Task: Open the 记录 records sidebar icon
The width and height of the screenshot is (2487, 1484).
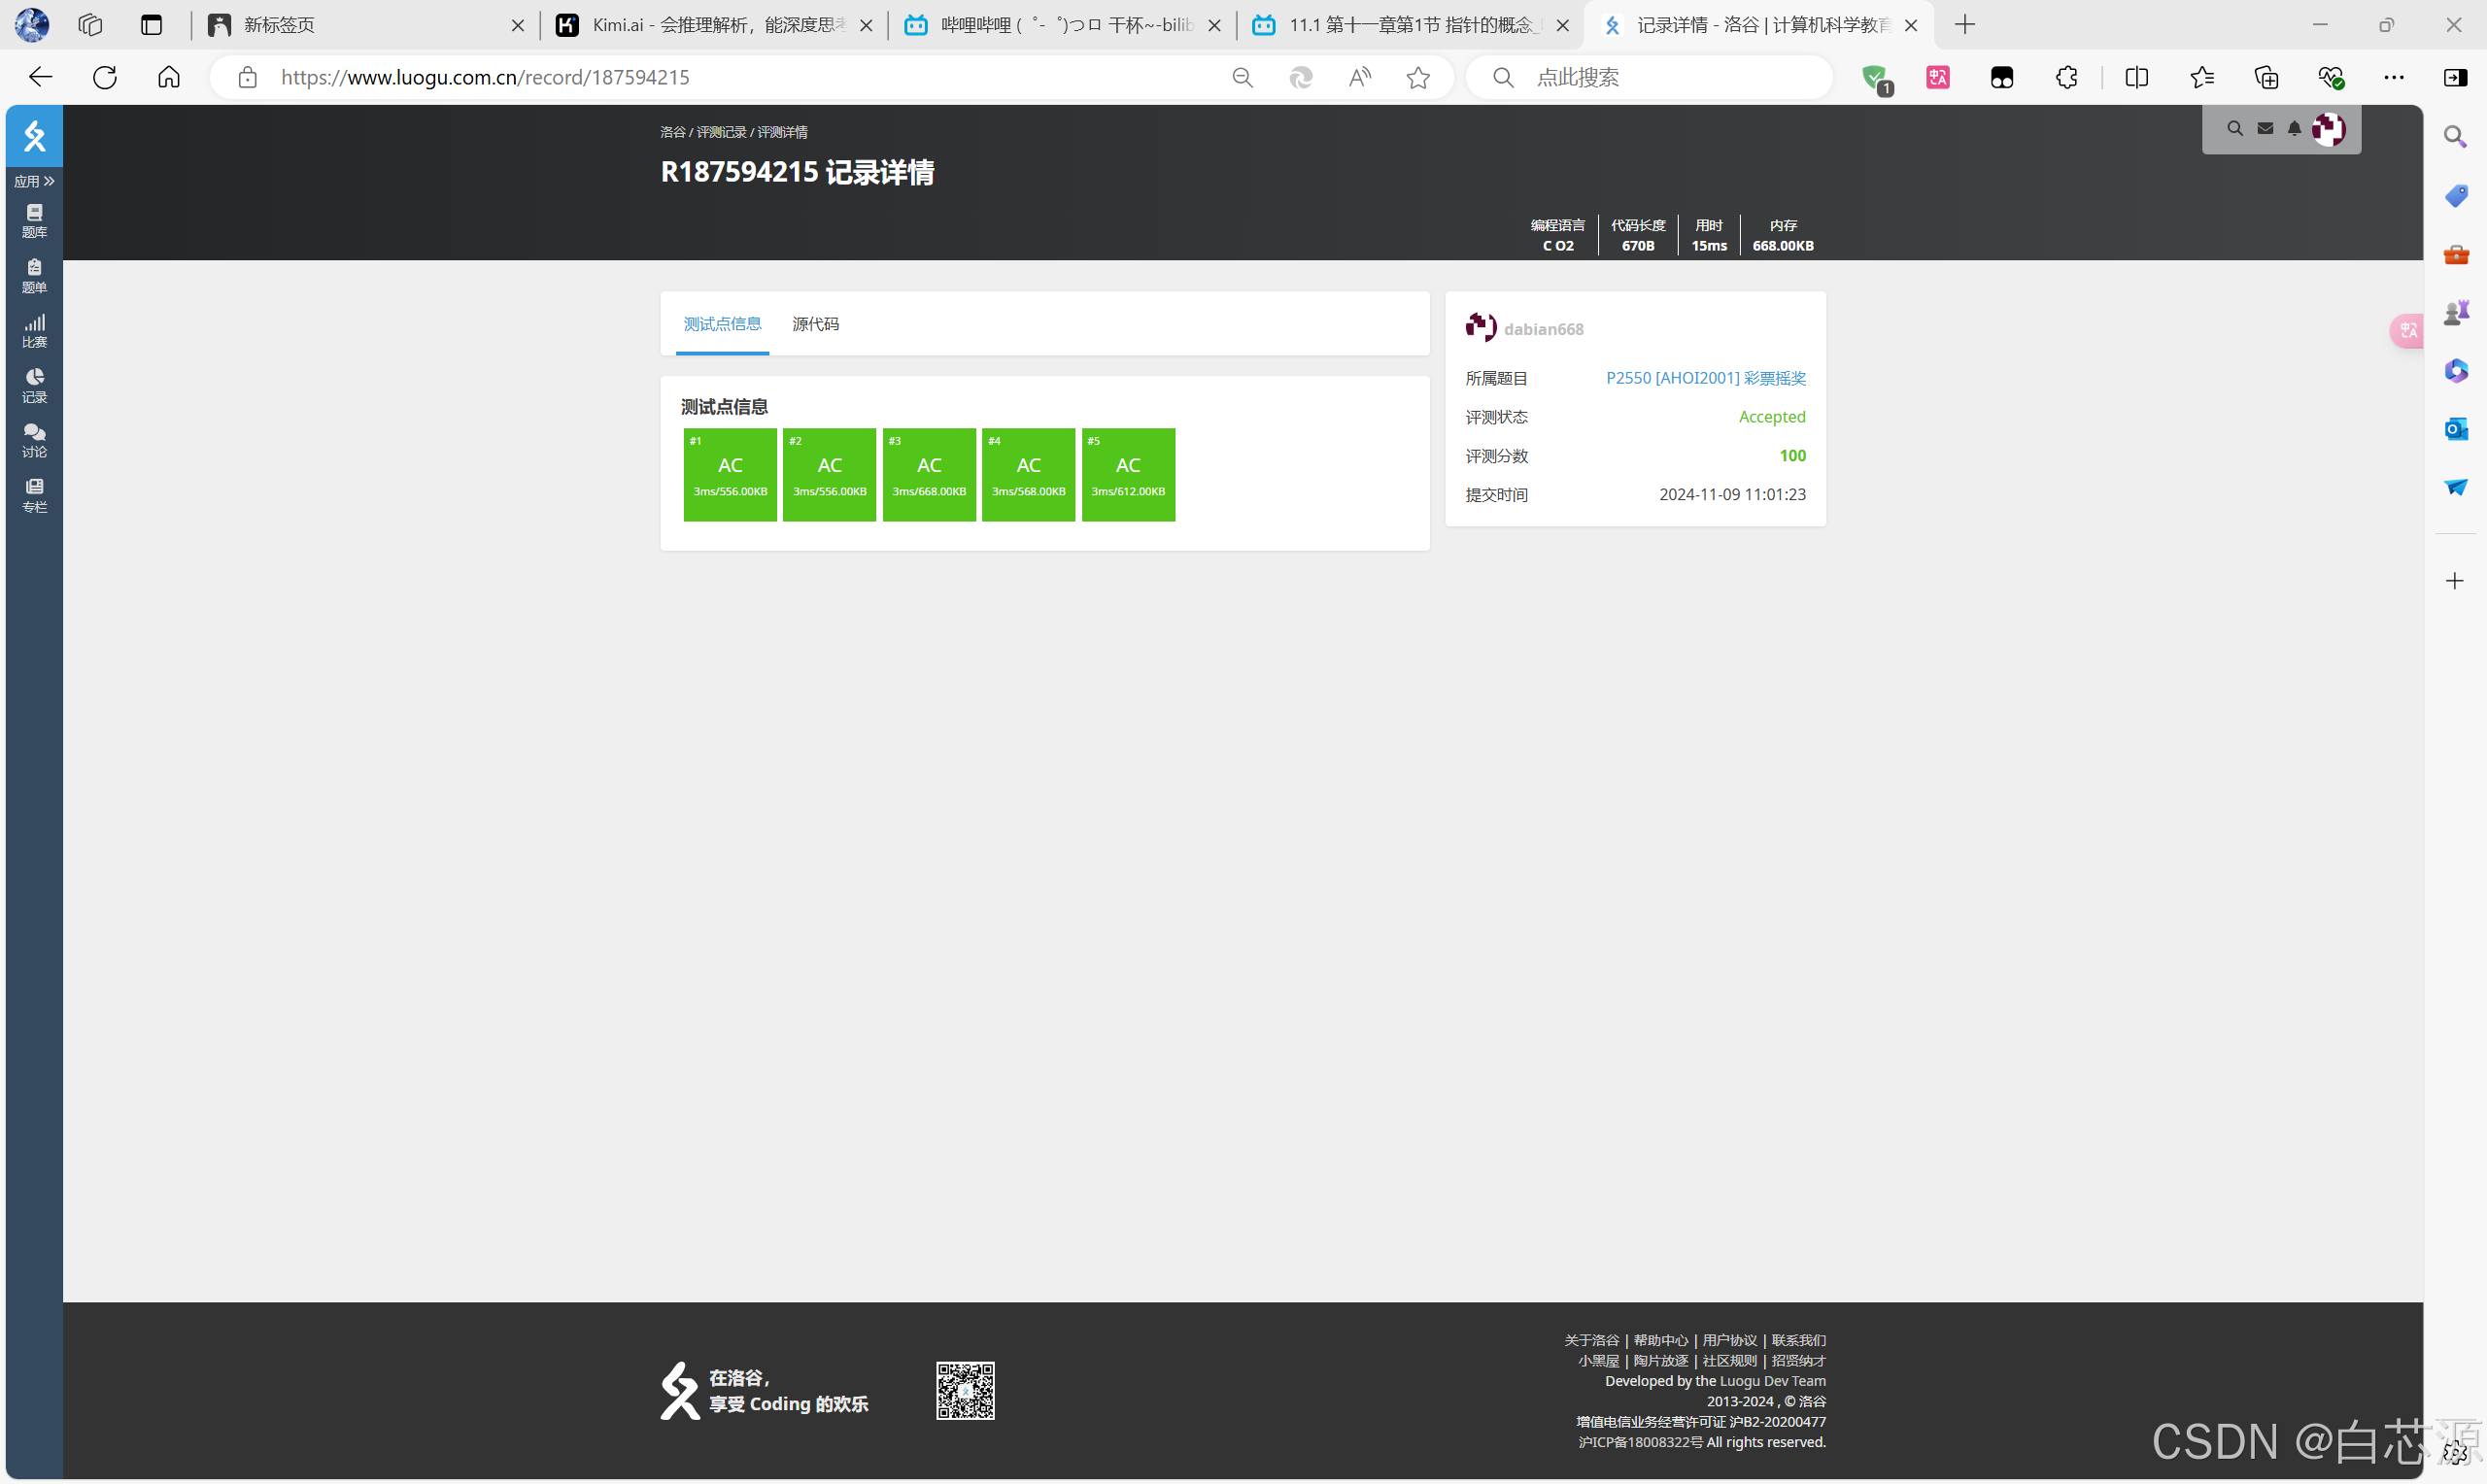Action: tap(34, 385)
